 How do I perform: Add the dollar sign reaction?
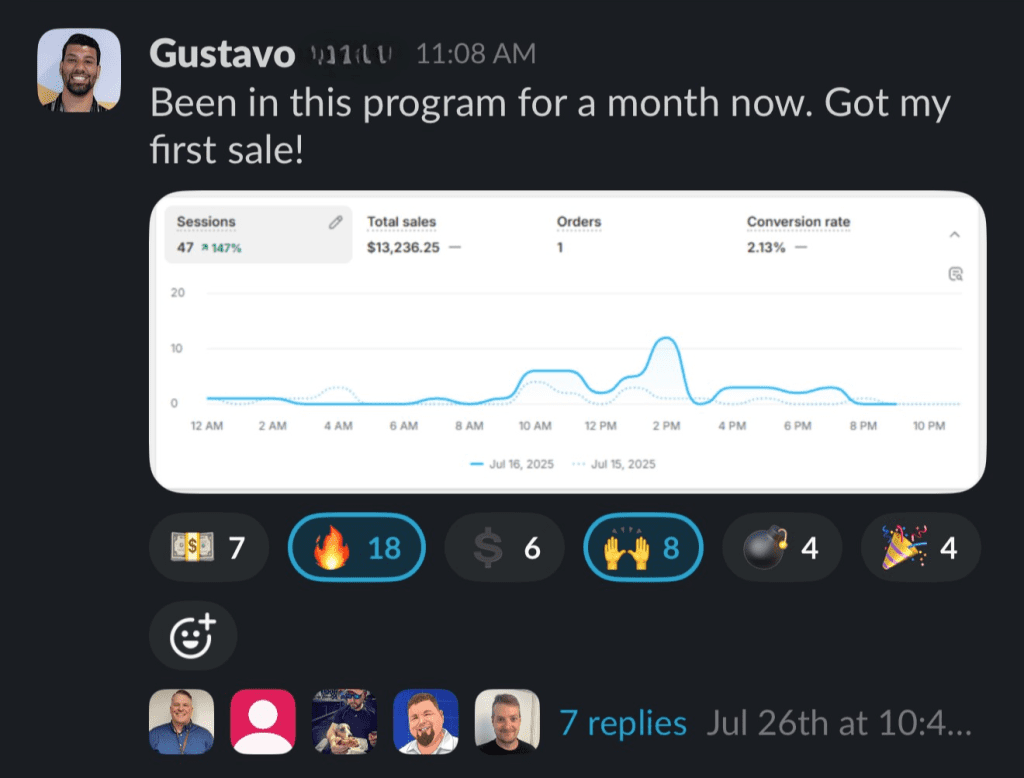click(504, 547)
